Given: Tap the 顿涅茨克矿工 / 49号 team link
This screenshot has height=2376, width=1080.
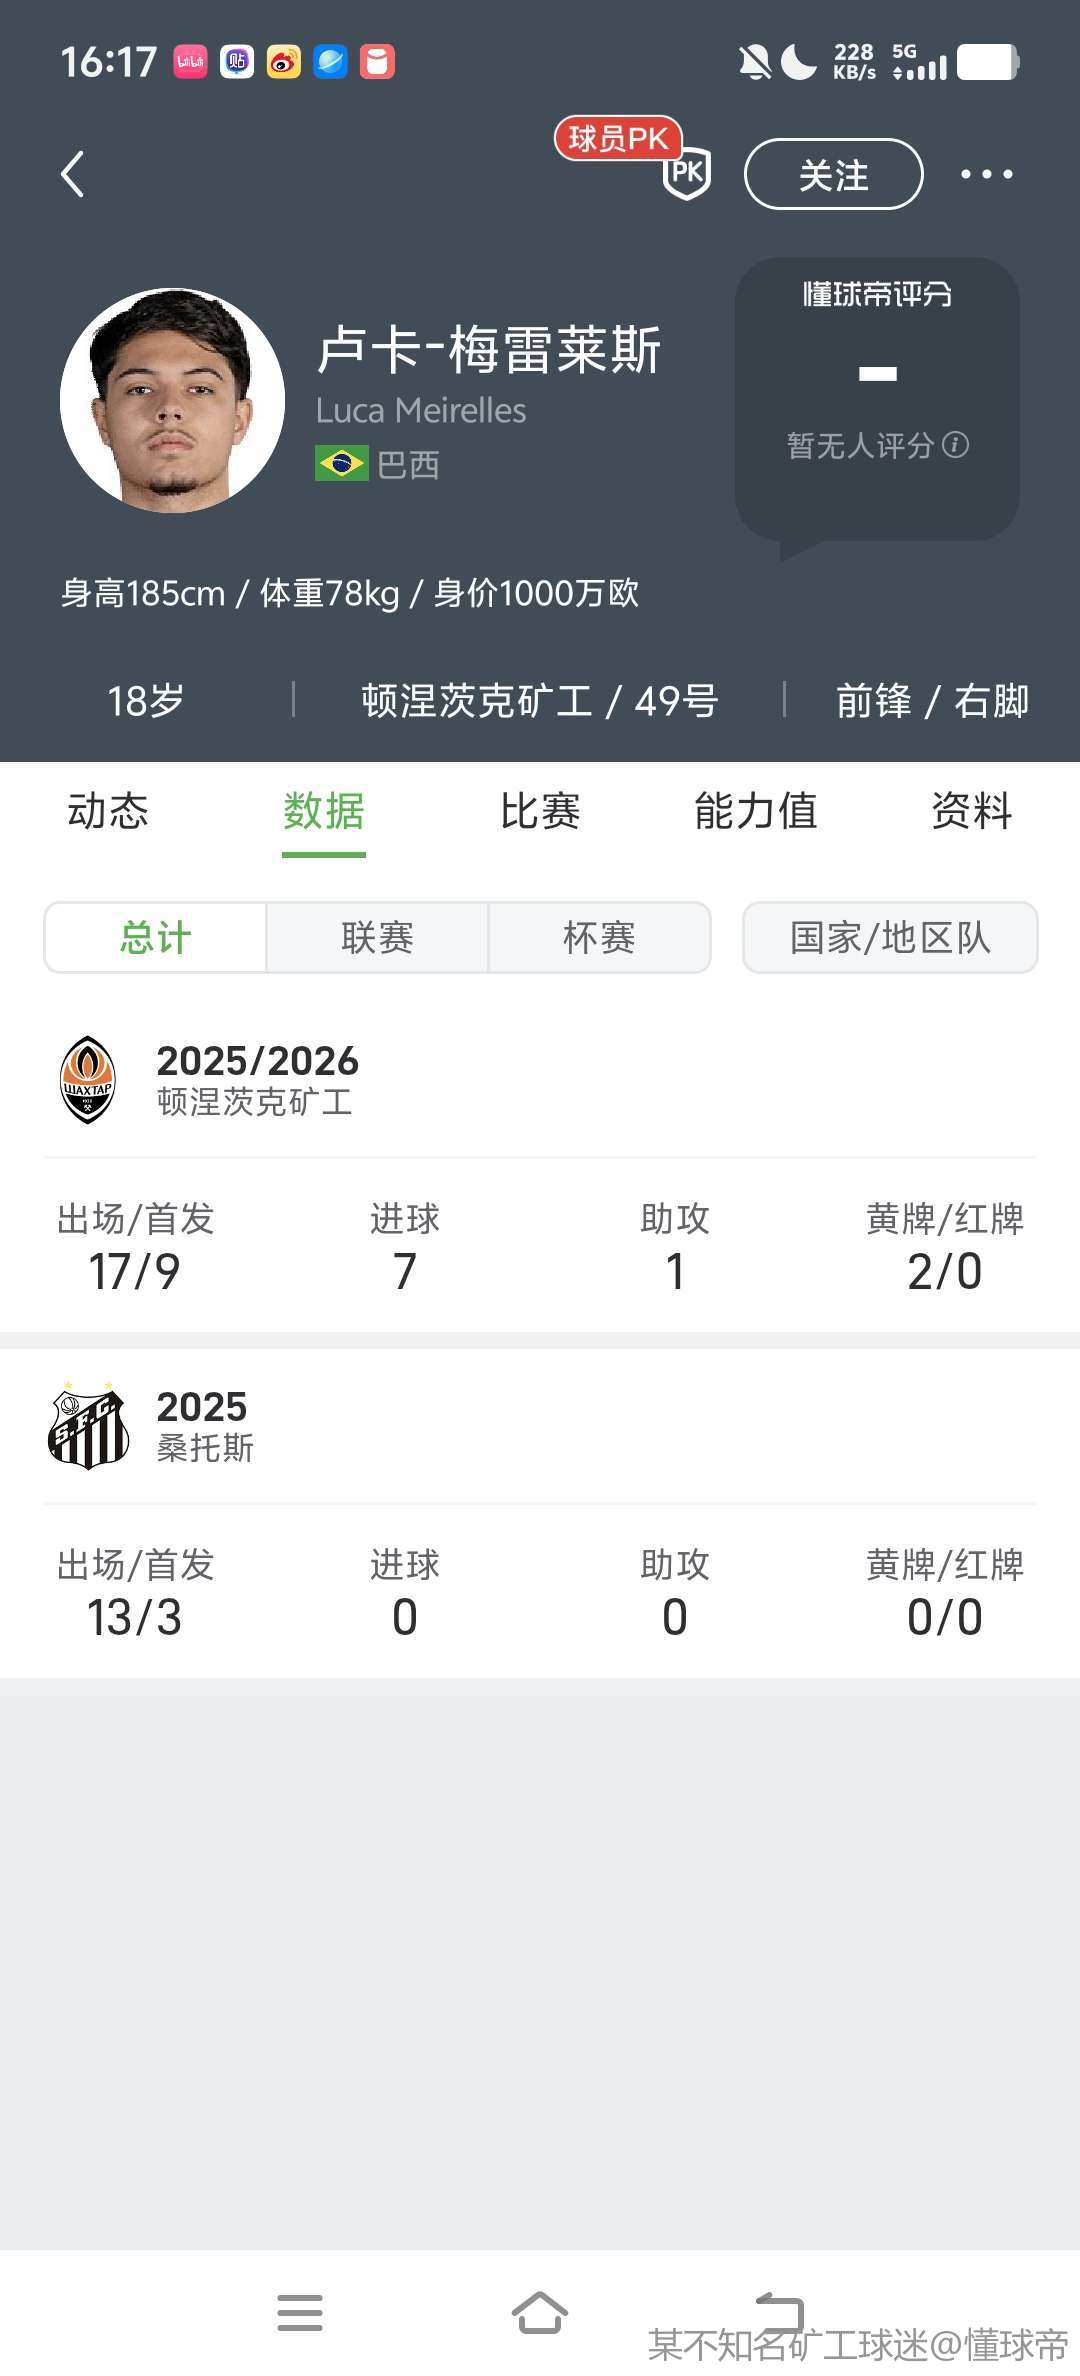Looking at the screenshot, I should (x=540, y=701).
